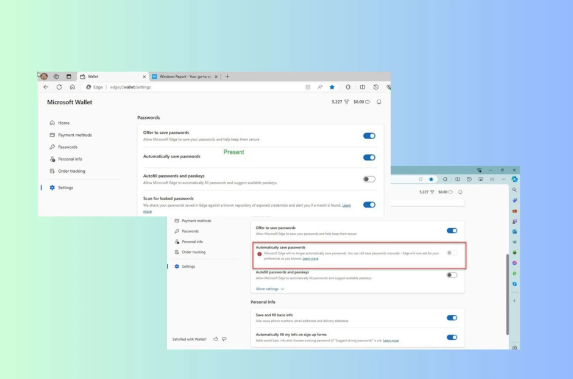Go to Home page via toolbar house icon

[x=72, y=87]
